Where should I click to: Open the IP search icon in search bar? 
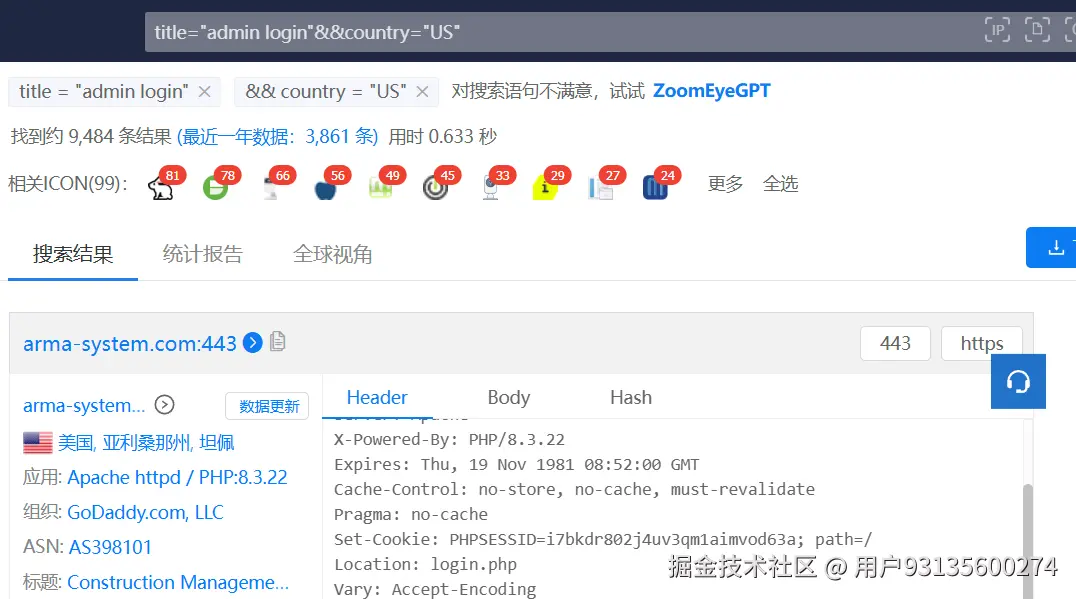click(997, 30)
